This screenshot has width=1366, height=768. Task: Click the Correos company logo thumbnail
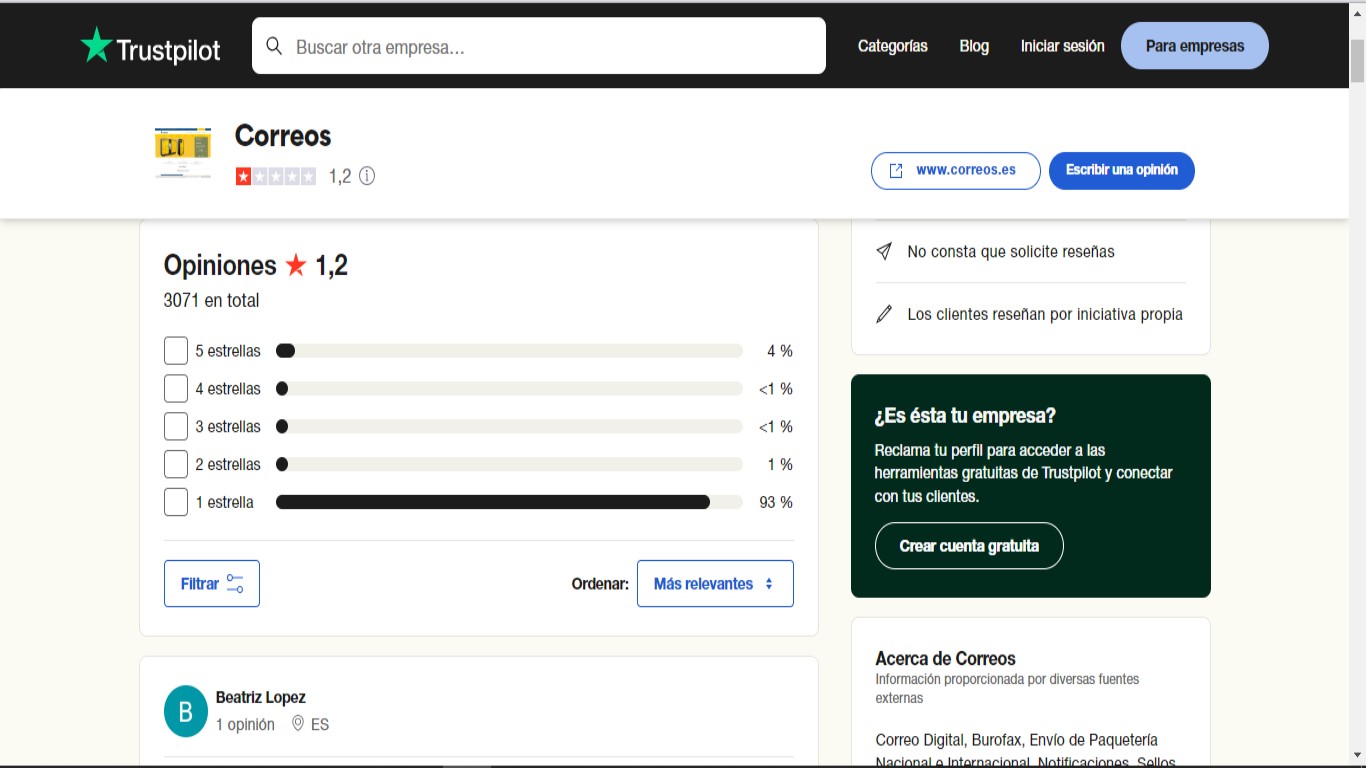point(183,153)
